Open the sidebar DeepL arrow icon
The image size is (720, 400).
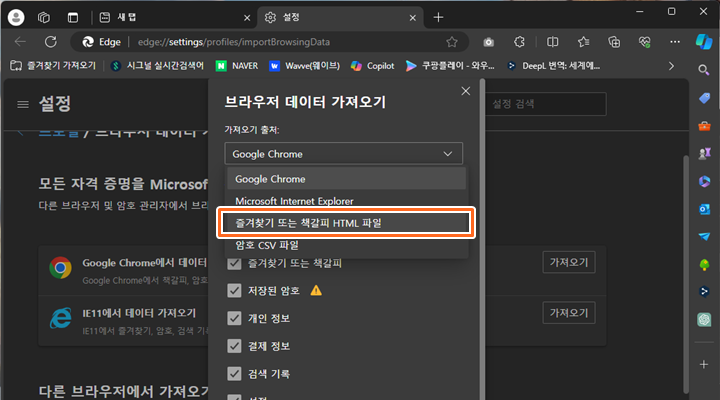(704, 292)
